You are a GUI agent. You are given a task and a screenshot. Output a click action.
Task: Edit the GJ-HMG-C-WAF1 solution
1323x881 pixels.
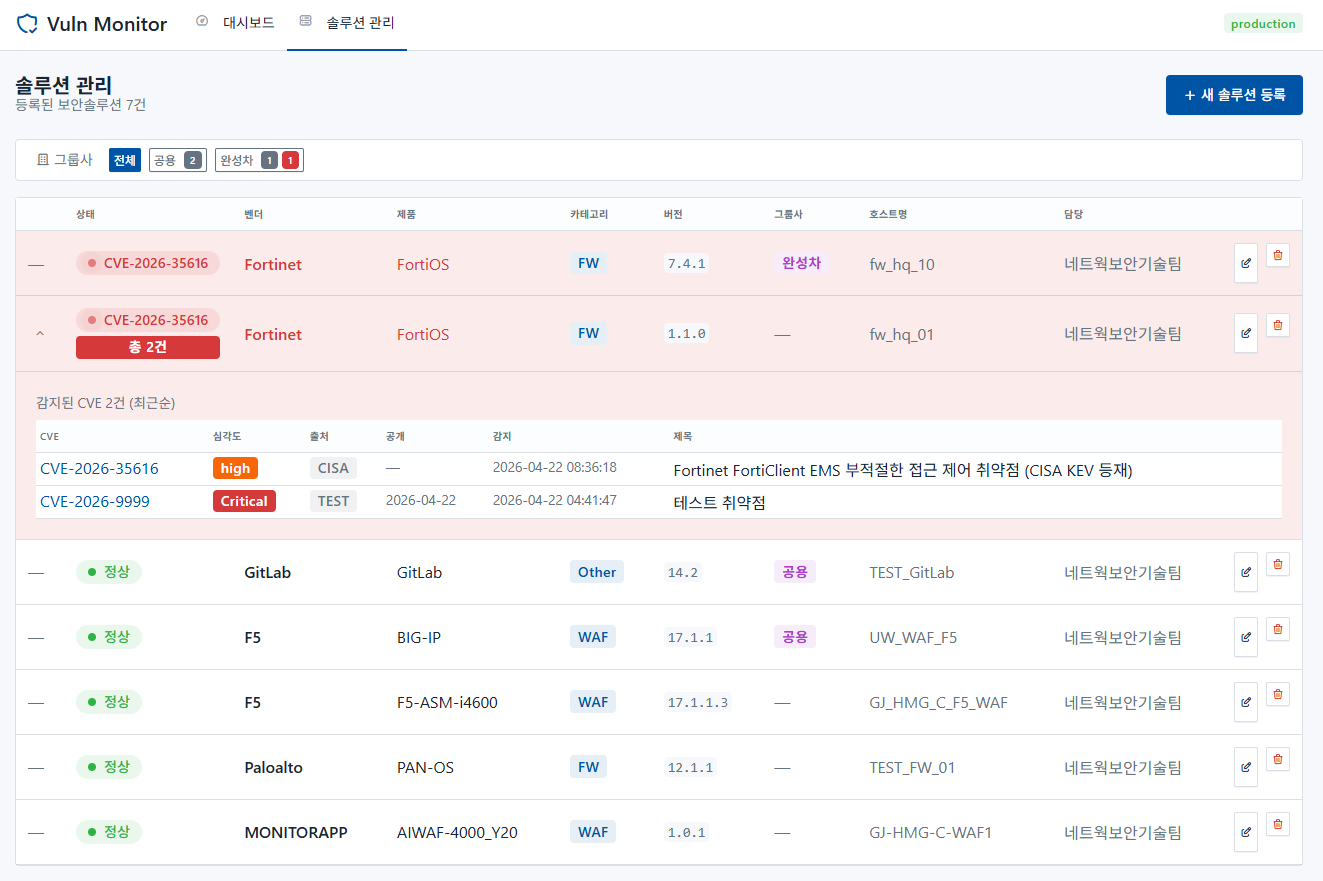(x=1246, y=832)
